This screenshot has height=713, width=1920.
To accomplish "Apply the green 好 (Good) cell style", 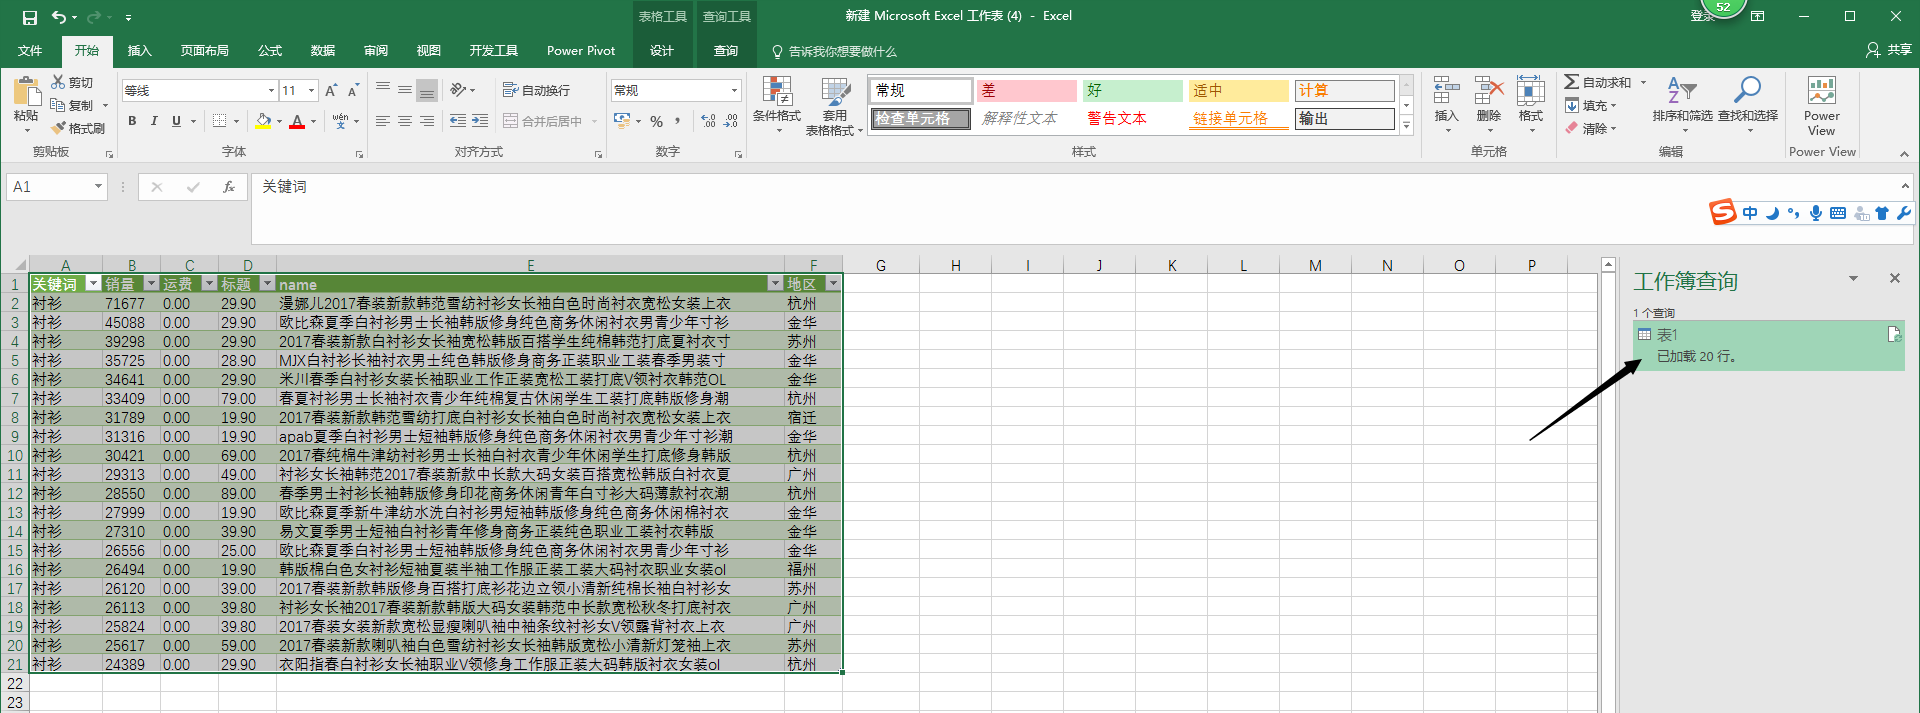I will click(1131, 90).
